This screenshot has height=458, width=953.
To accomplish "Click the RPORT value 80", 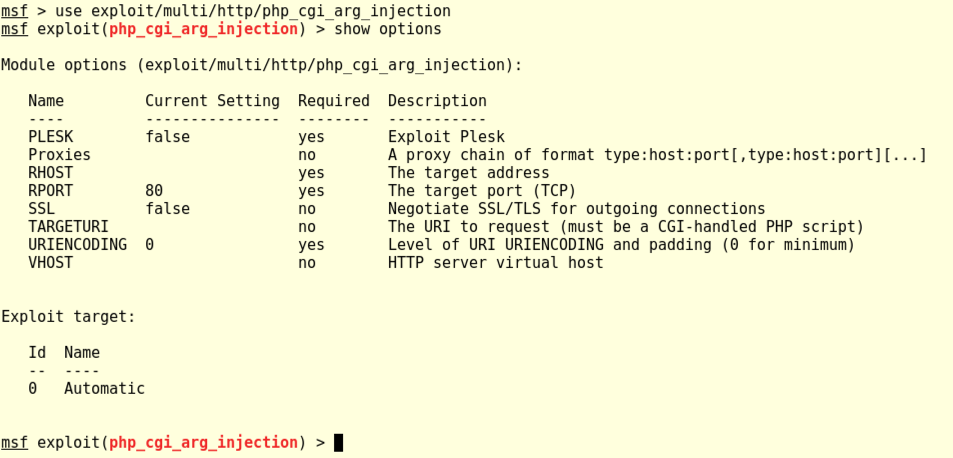I will (154, 191).
